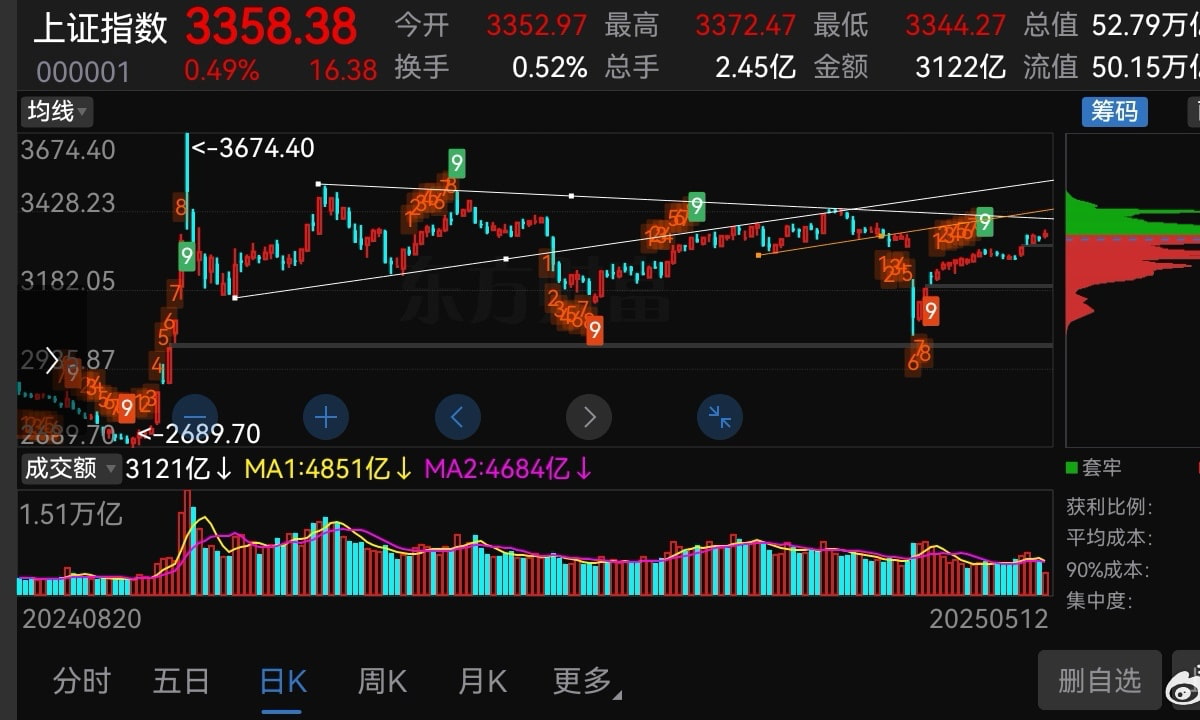Expand the 更多 period options

pyautogui.click(x=585, y=682)
